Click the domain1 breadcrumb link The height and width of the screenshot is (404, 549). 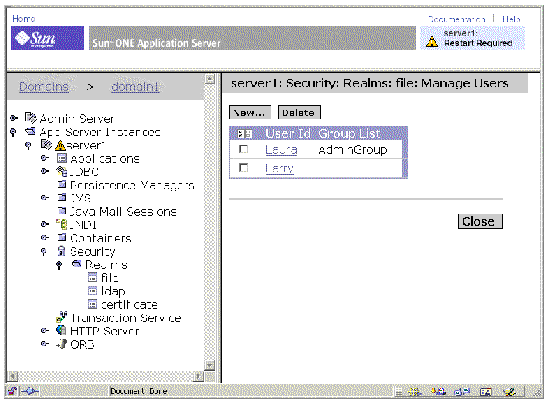(135, 86)
